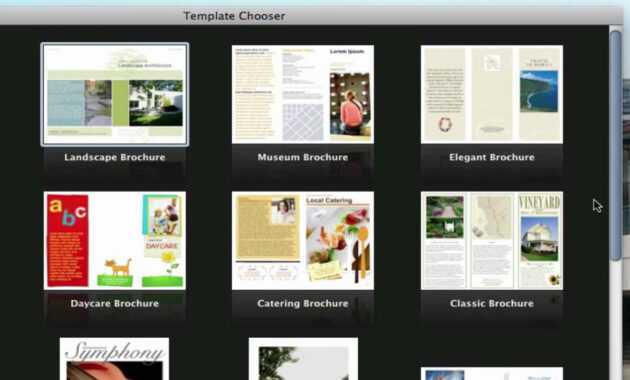Screen dimensions: 630x380
Task: Choose the Classic Brochure vineyard thumbnail
Action: point(492,240)
